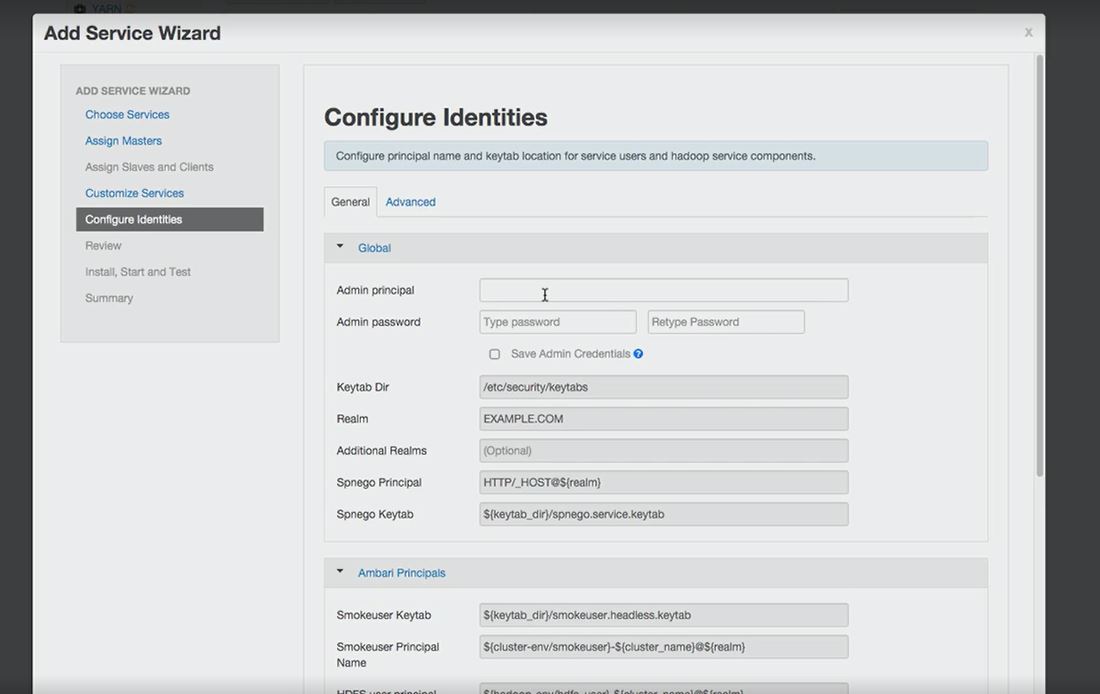The image size is (1100, 694).
Task: Click the Retype Password field
Action: pyautogui.click(x=725, y=321)
